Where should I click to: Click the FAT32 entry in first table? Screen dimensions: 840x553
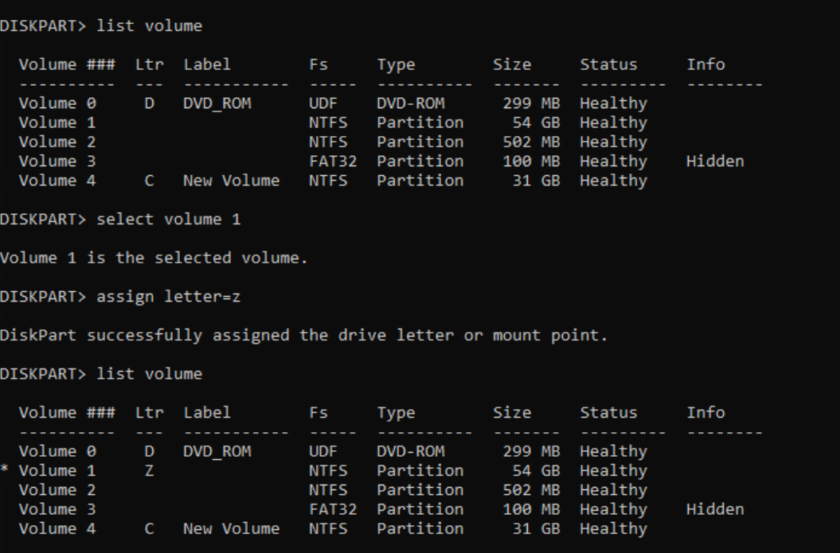[333, 161]
